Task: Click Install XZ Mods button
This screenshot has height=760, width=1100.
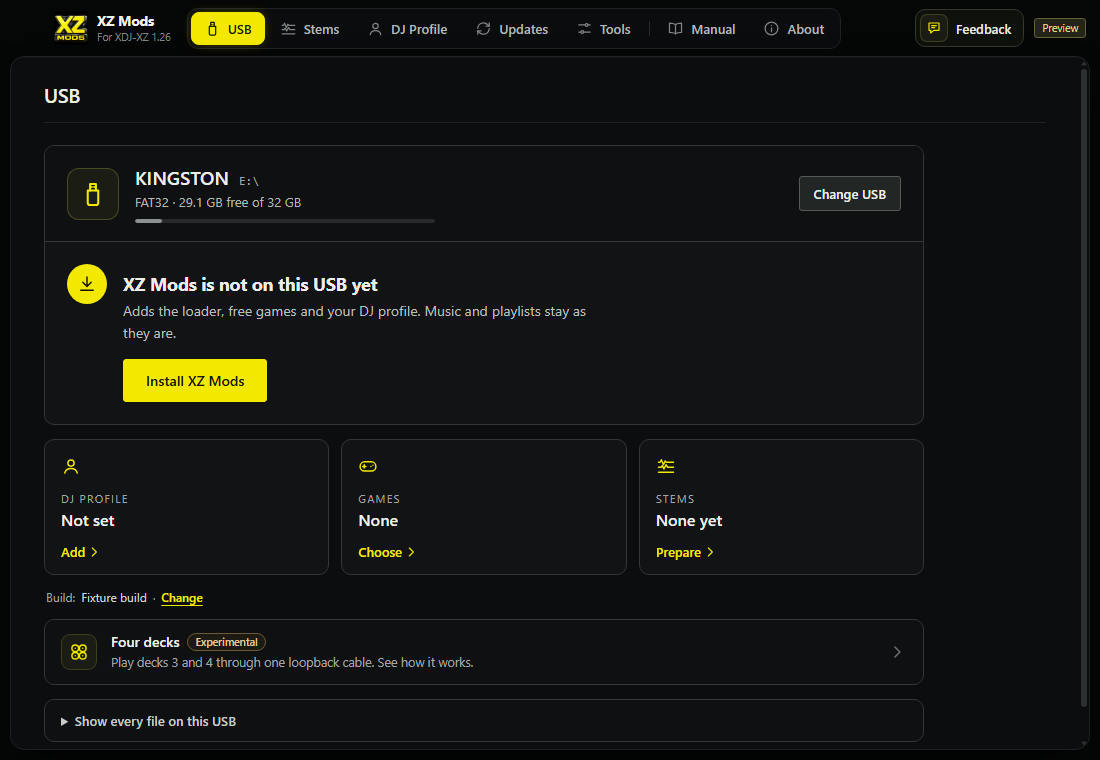Action: tap(195, 381)
